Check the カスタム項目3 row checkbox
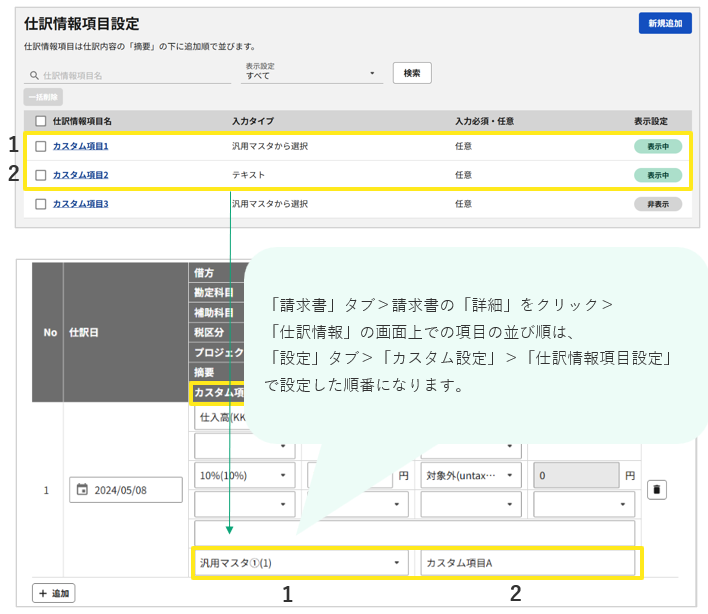Screen dimensions: 708x614 click(x=41, y=204)
